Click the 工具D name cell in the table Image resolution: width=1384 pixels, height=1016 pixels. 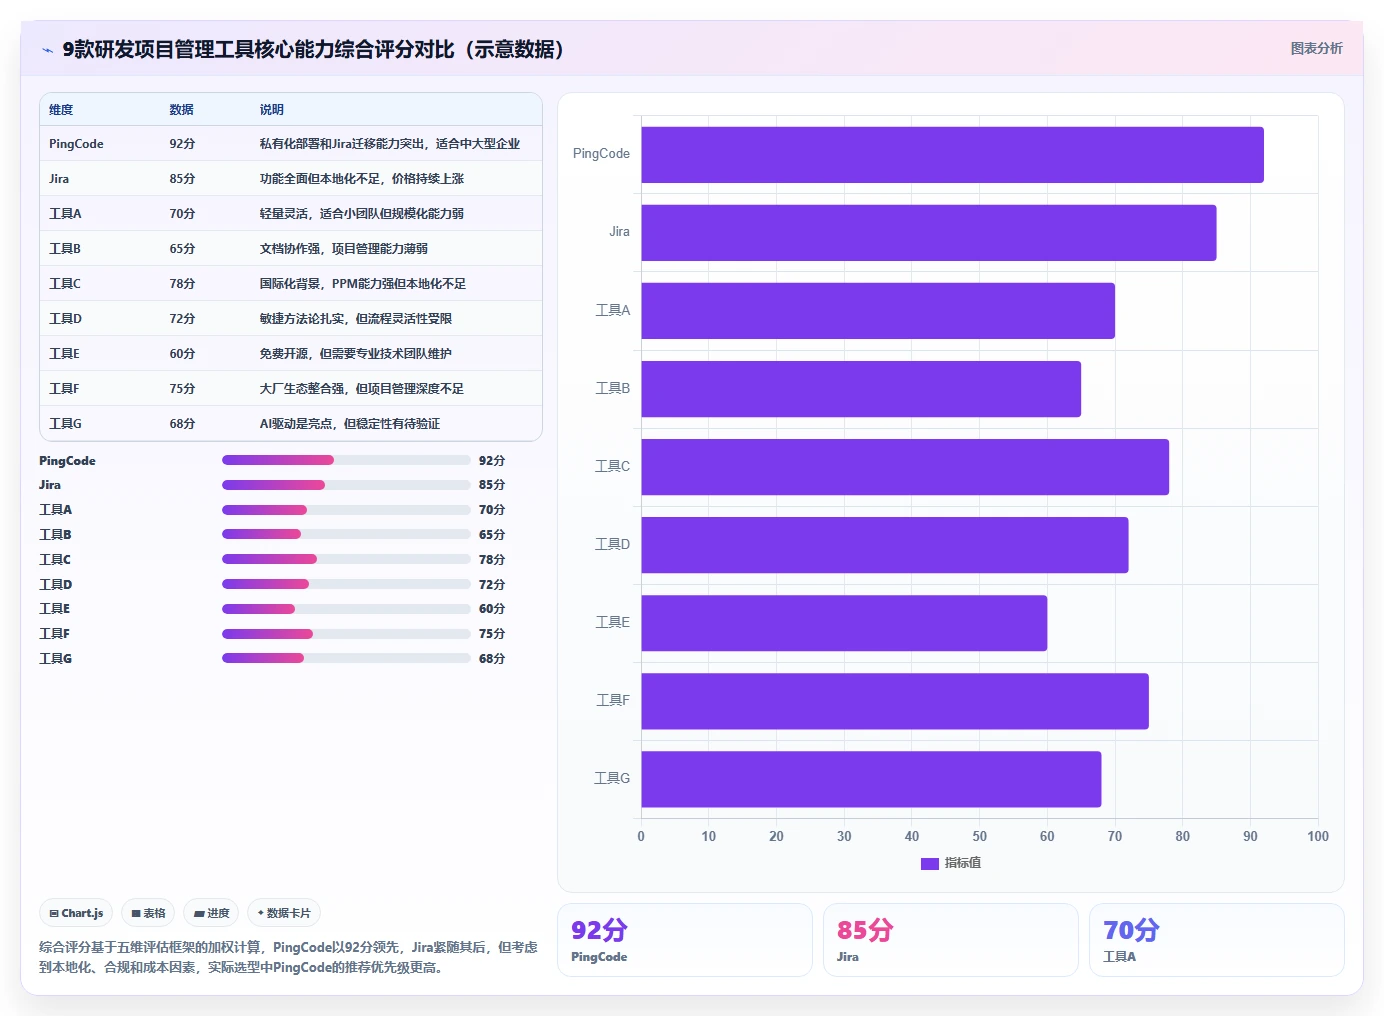[x=65, y=319]
